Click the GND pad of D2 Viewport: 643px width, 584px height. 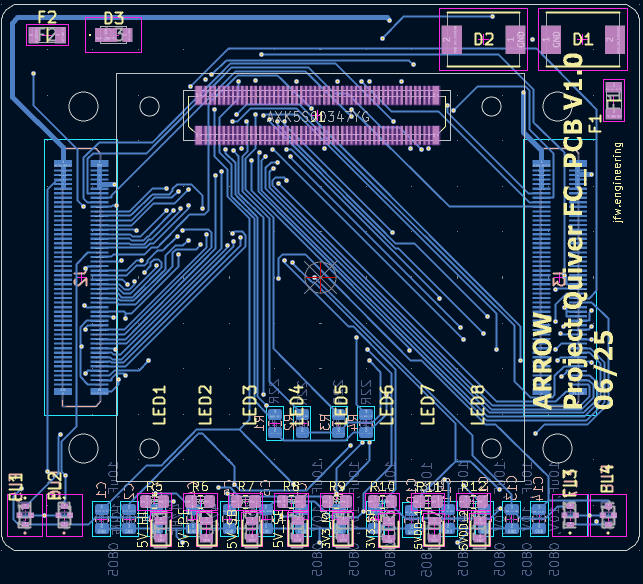(x=515, y=40)
